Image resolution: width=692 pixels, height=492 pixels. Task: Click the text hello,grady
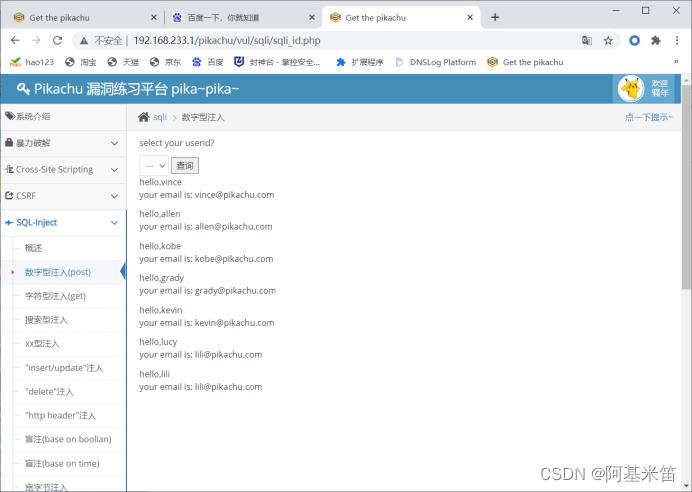point(162,278)
